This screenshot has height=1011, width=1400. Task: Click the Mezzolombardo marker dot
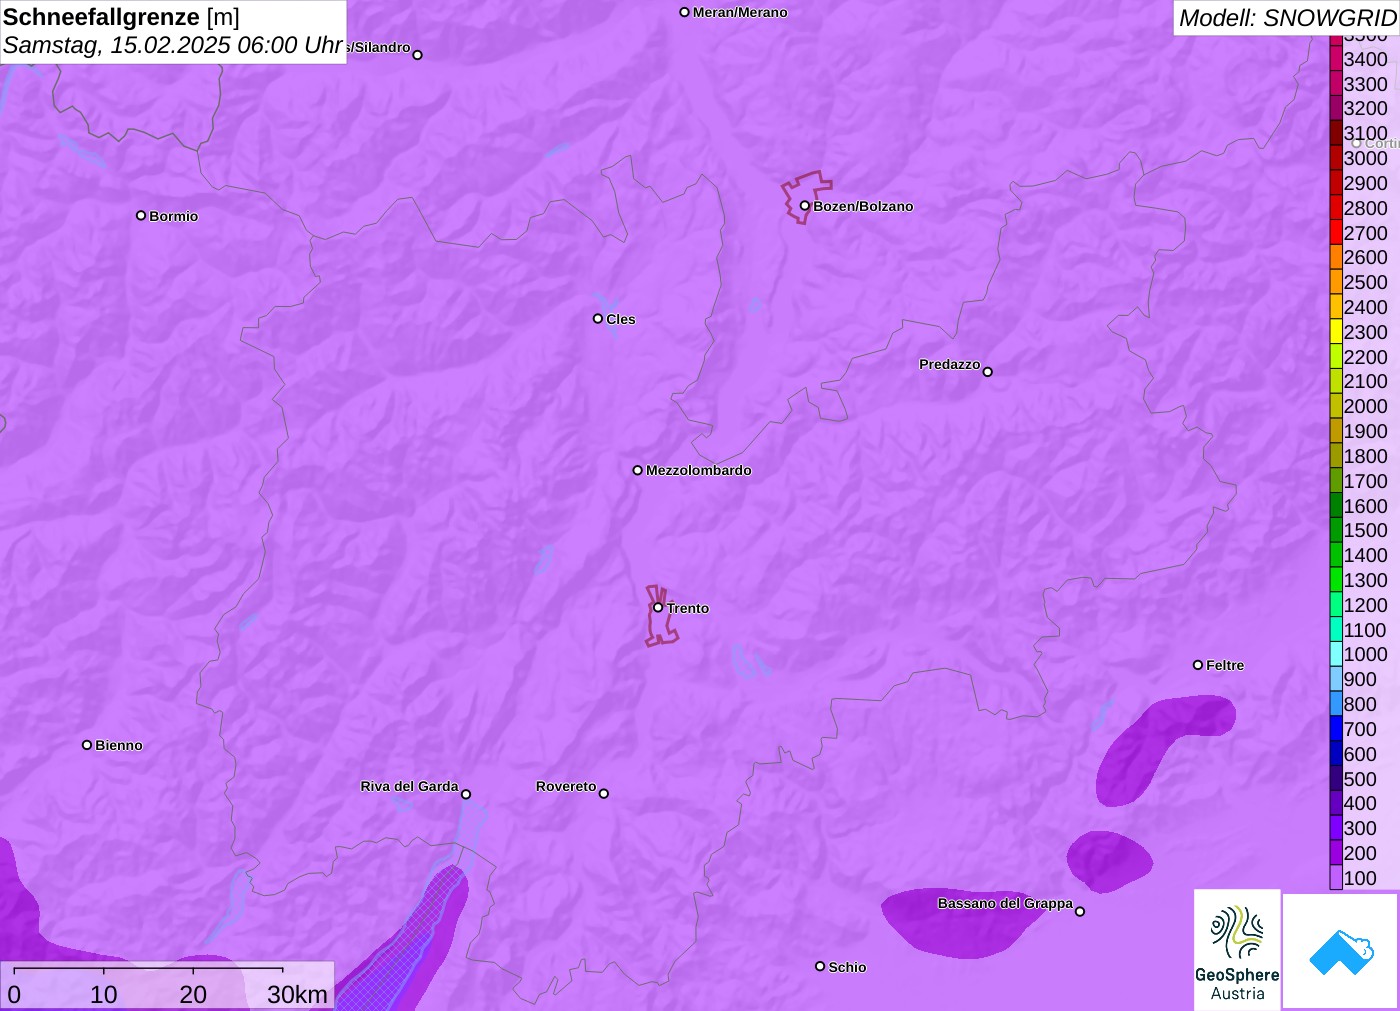click(637, 470)
